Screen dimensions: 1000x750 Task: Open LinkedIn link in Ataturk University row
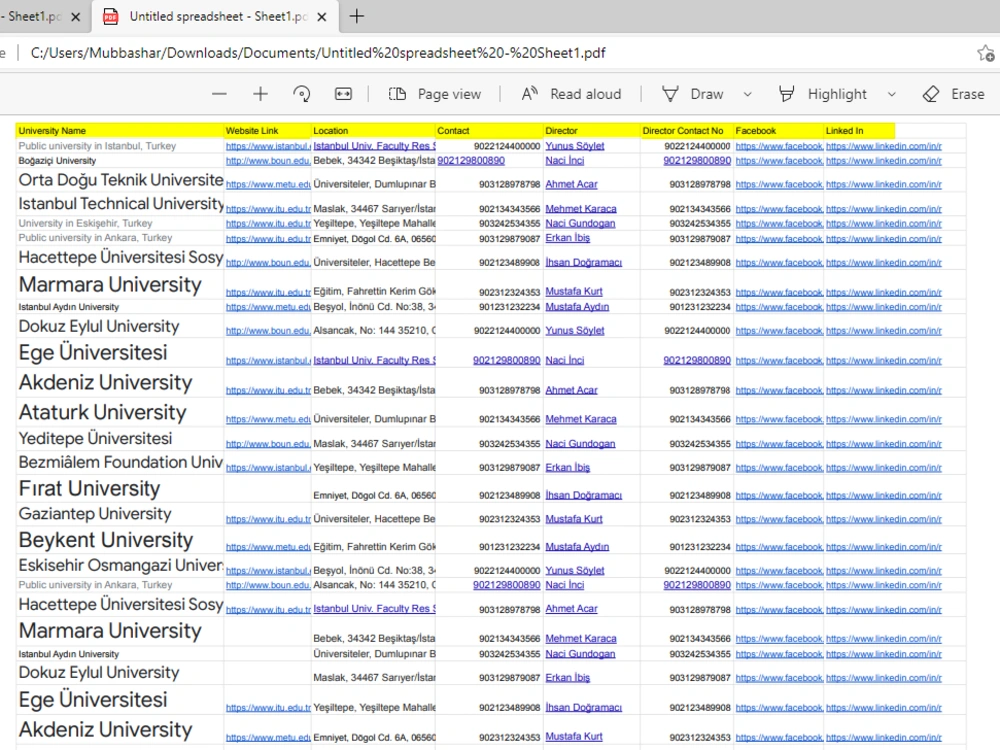883,420
